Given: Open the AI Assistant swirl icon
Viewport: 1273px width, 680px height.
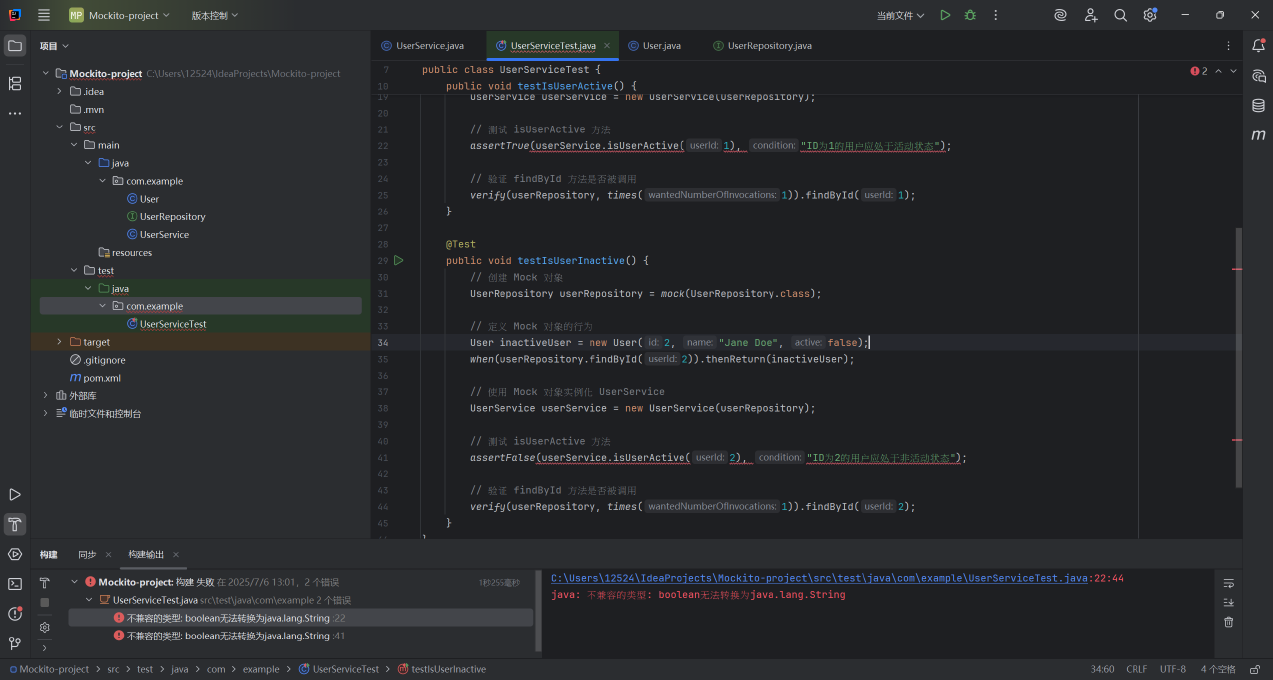Looking at the screenshot, I should (1061, 15).
